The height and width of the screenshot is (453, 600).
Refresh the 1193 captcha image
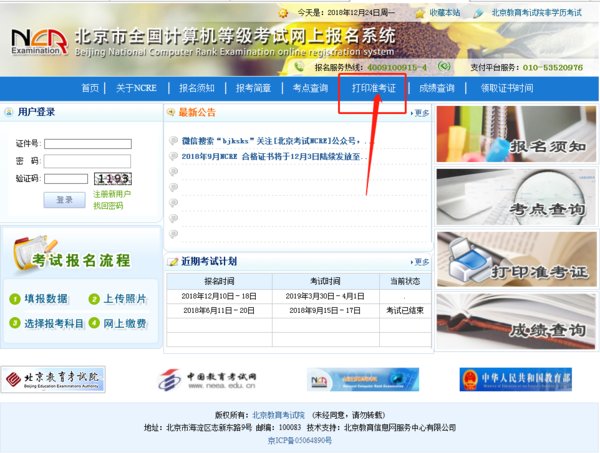(x=113, y=178)
